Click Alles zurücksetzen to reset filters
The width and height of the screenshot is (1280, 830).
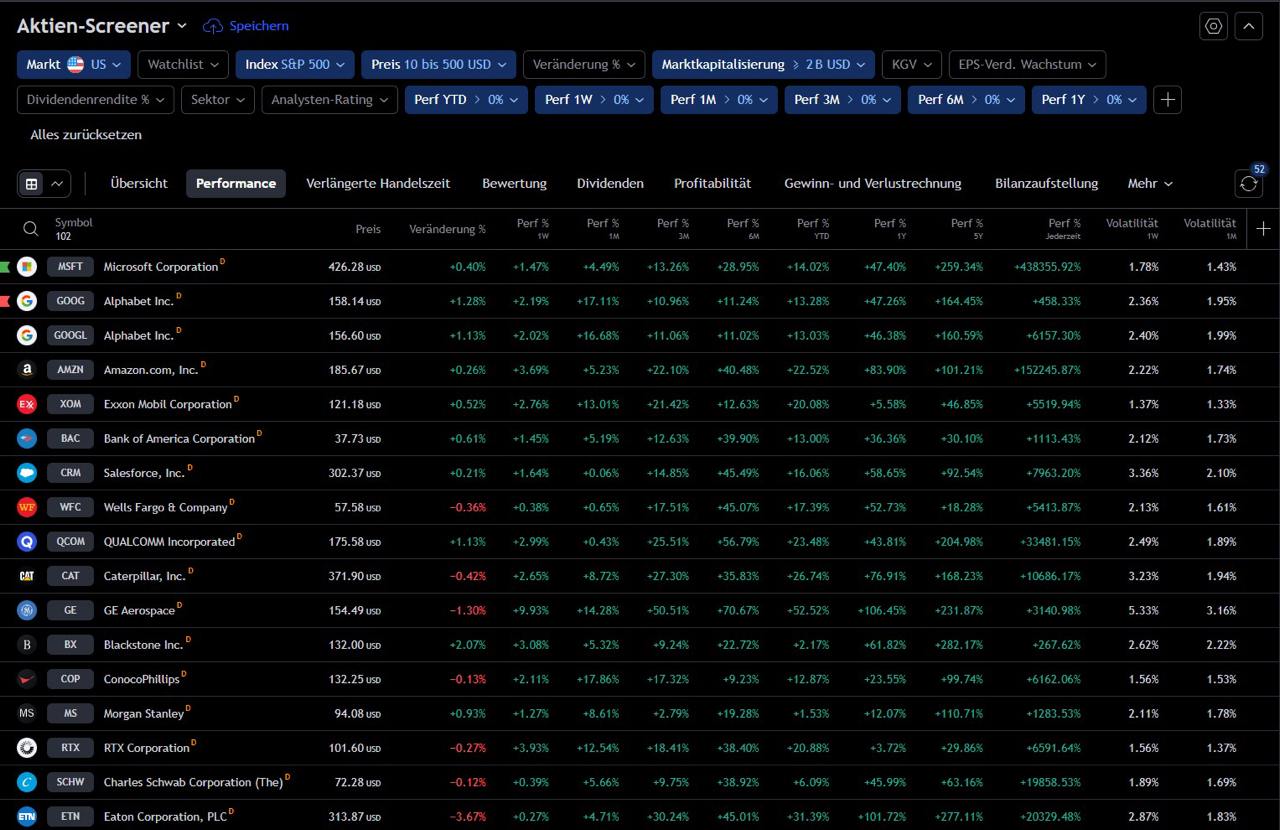[x=86, y=135]
